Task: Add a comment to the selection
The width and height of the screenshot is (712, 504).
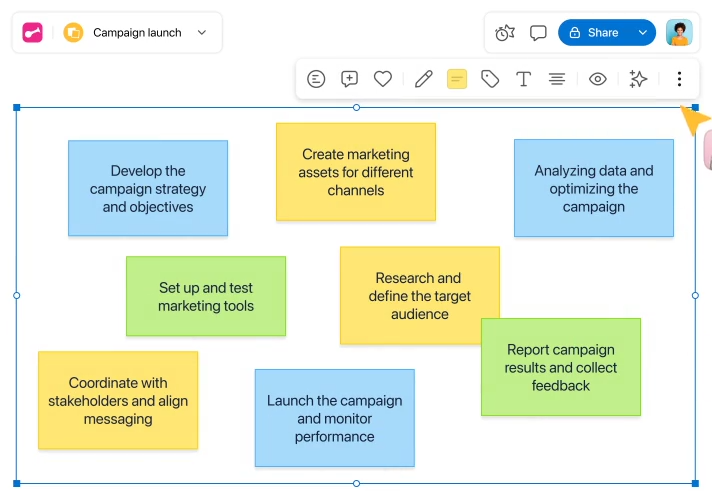Action: [x=349, y=79]
